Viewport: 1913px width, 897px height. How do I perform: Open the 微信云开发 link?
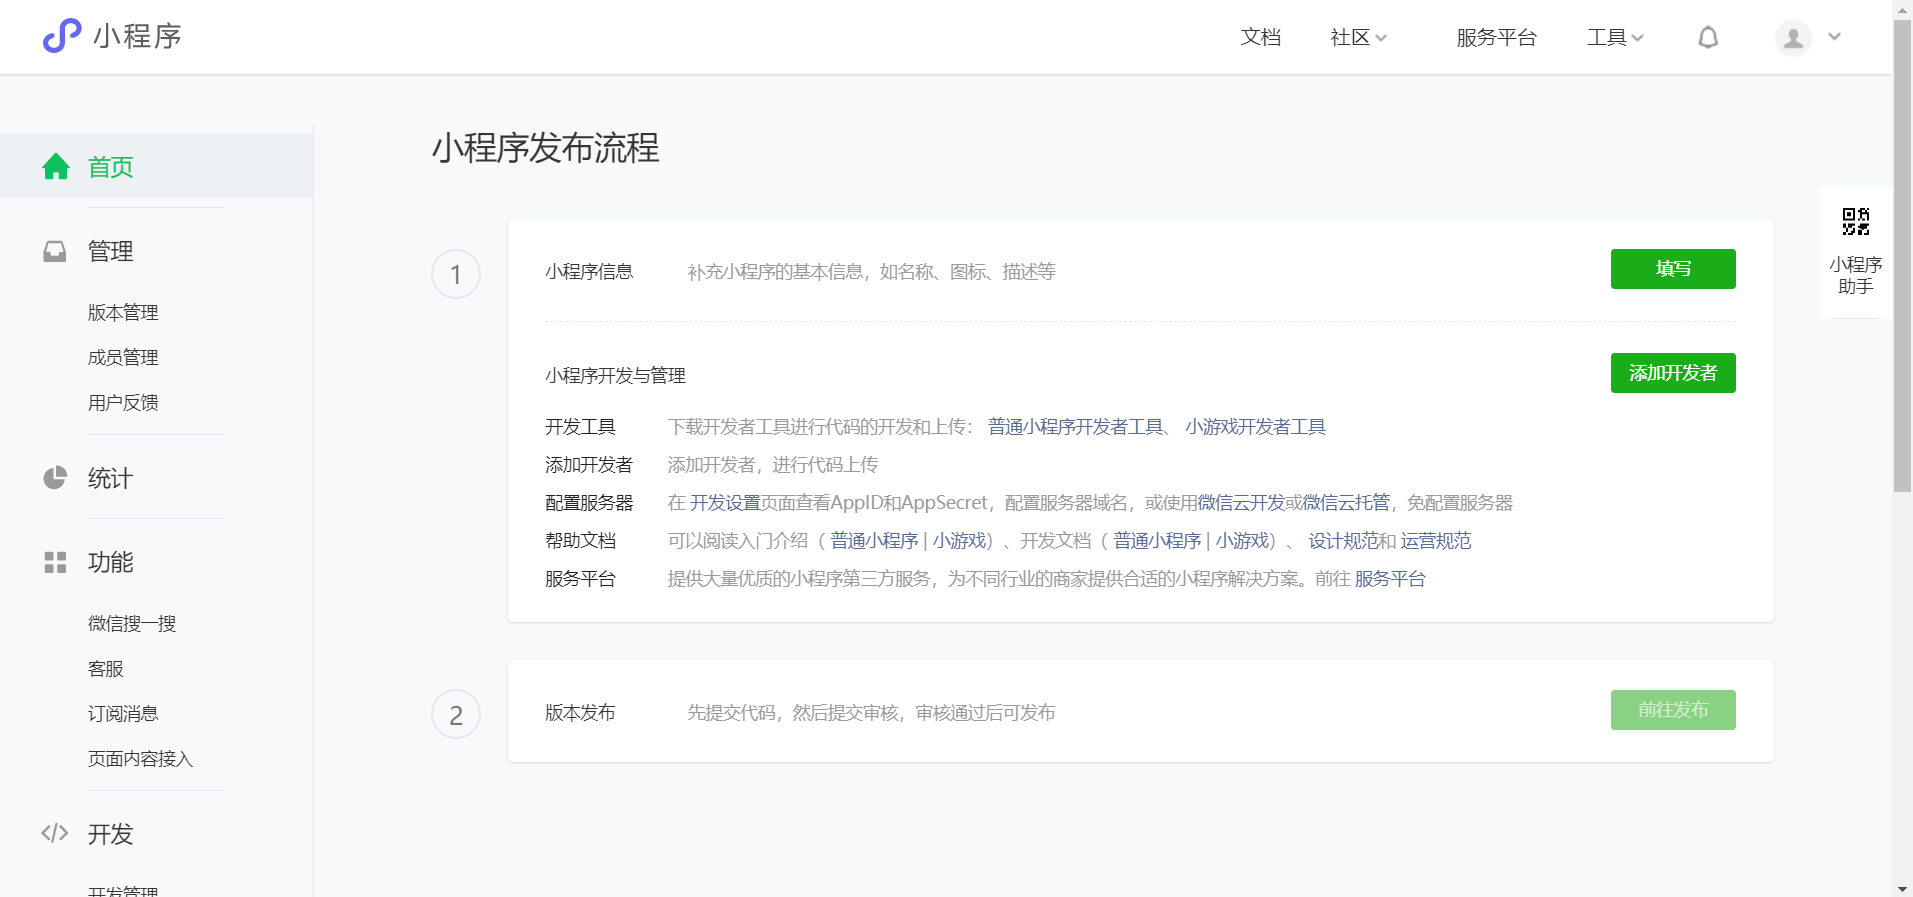pos(1241,503)
